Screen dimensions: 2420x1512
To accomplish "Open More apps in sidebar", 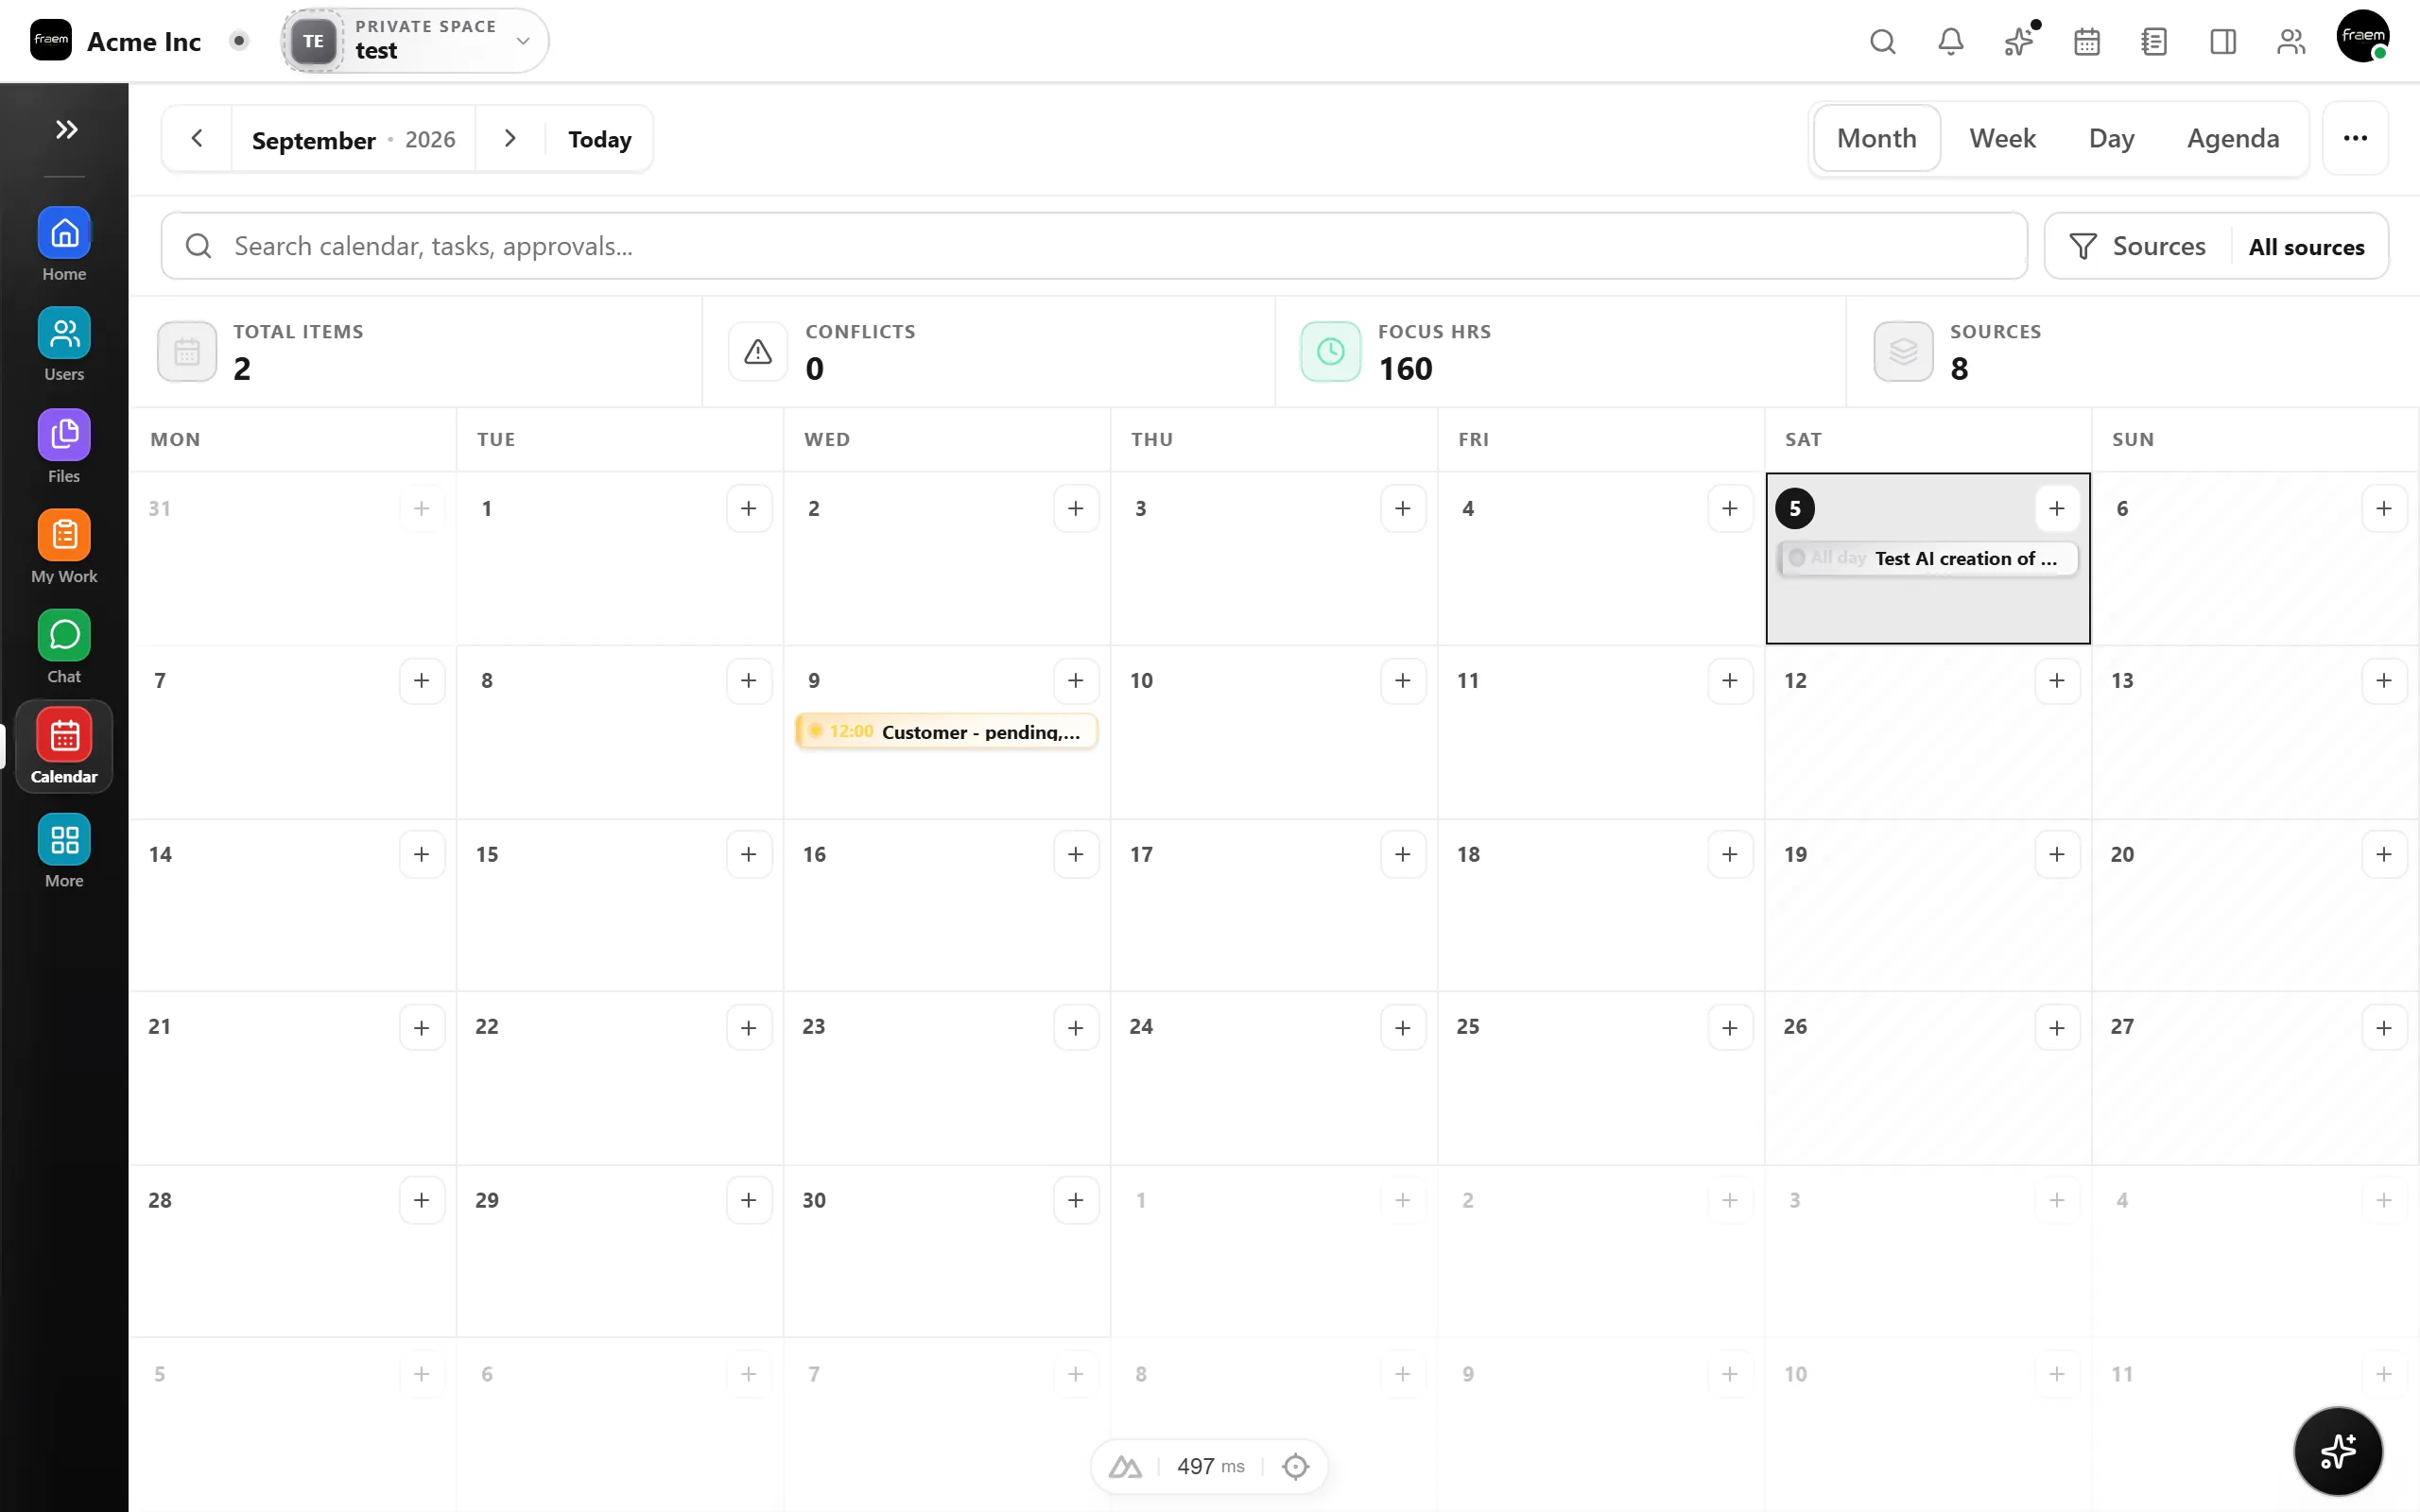I will (x=64, y=851).
